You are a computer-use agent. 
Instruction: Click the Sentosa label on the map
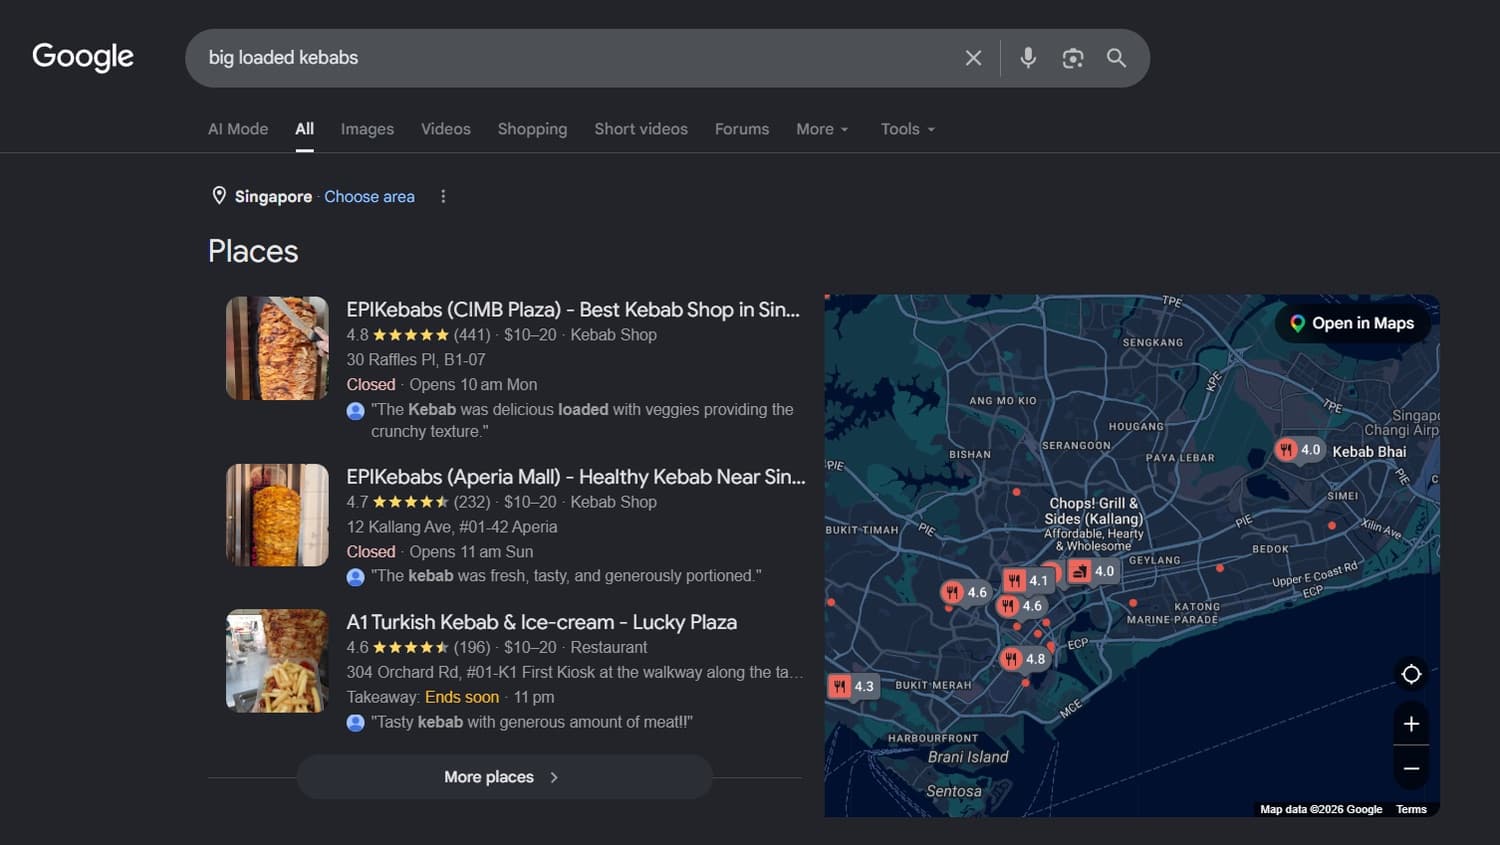coord(954,791)
